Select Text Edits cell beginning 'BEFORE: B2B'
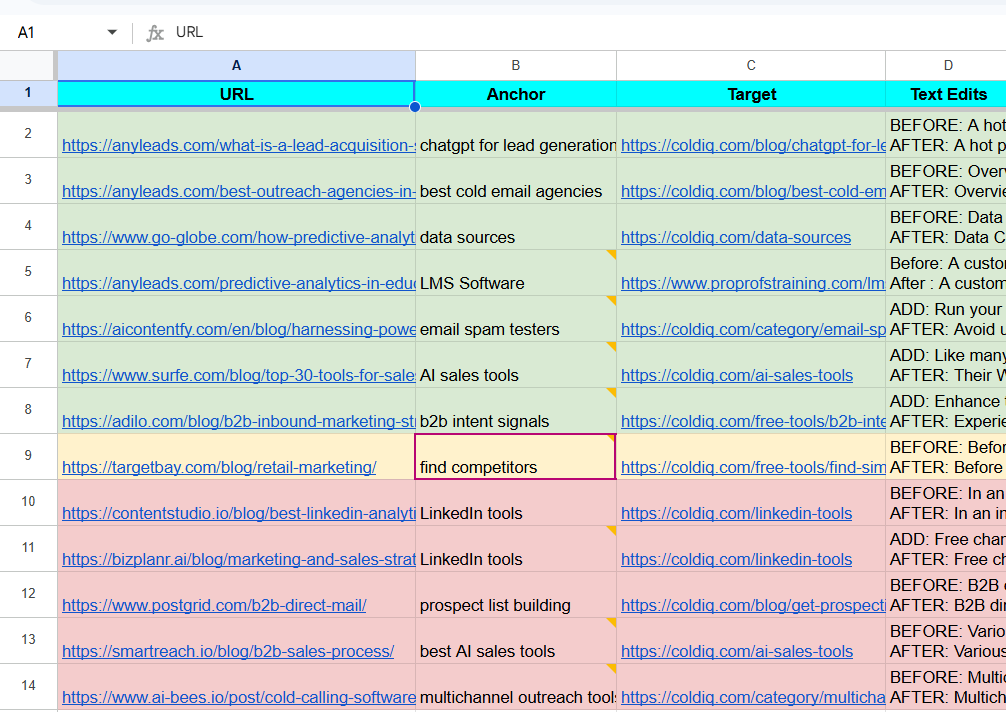This screenshot has width=1006, height=712. pyautogui.click(x=946, y=595)
